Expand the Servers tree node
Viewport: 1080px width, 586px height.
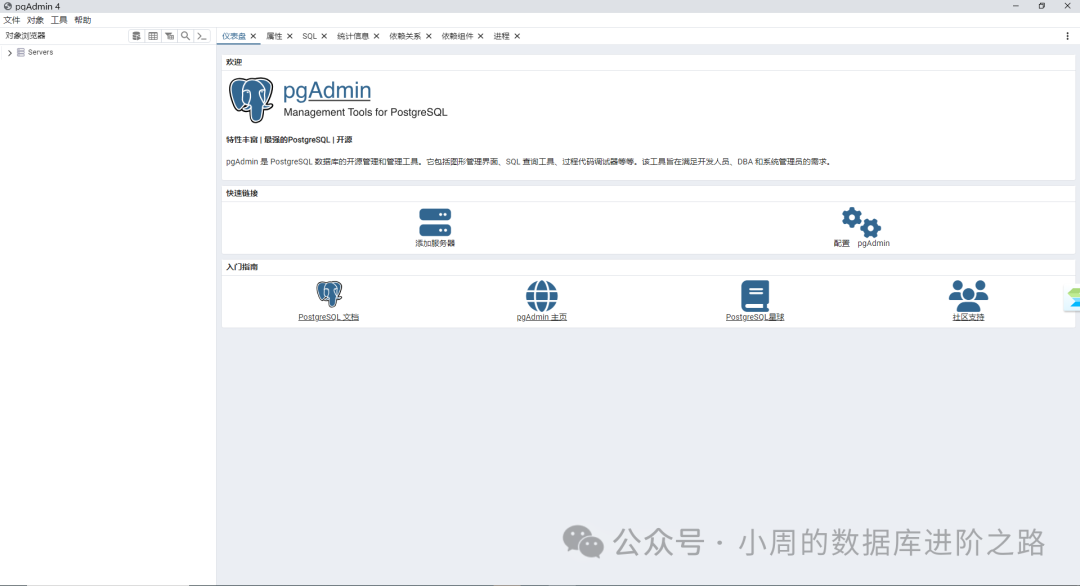click(x=8, y=52)
